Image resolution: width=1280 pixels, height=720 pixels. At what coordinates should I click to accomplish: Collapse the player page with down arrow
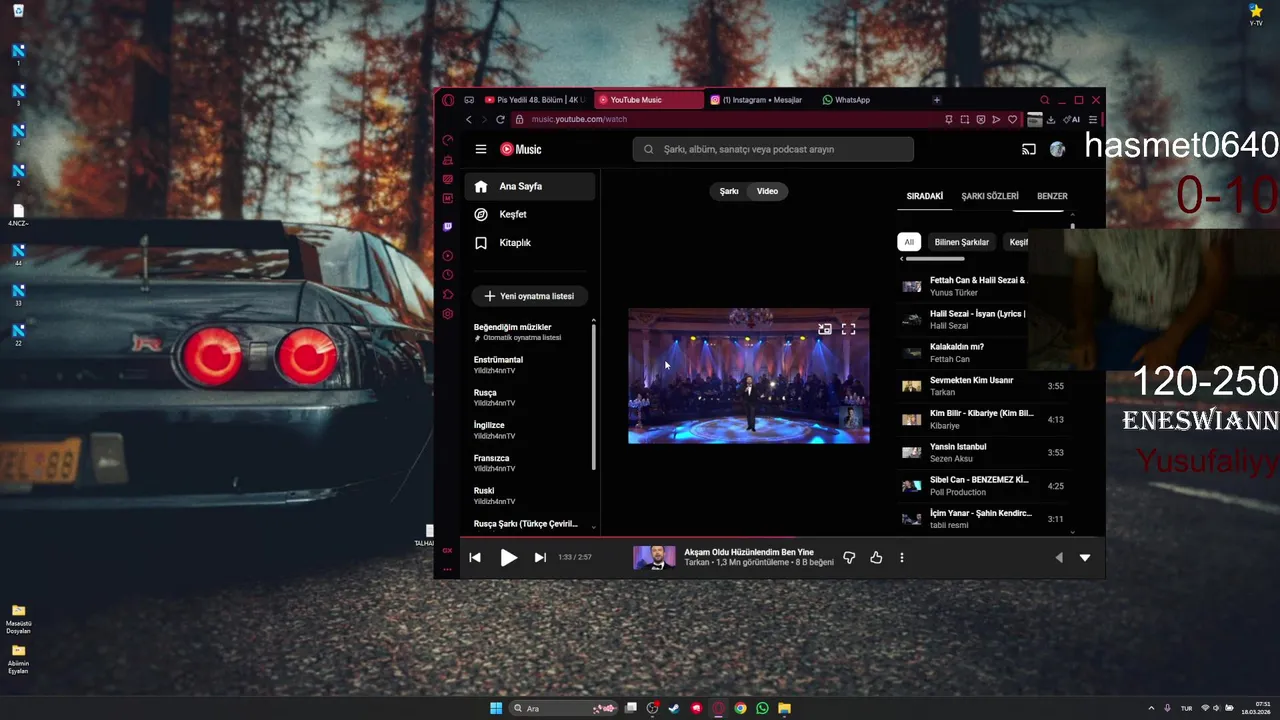(1085, 558)
